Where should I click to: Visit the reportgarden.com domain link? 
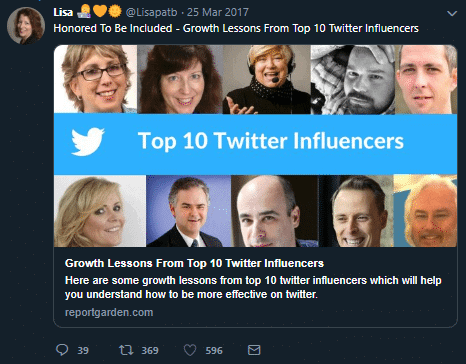tap(109, 312)
